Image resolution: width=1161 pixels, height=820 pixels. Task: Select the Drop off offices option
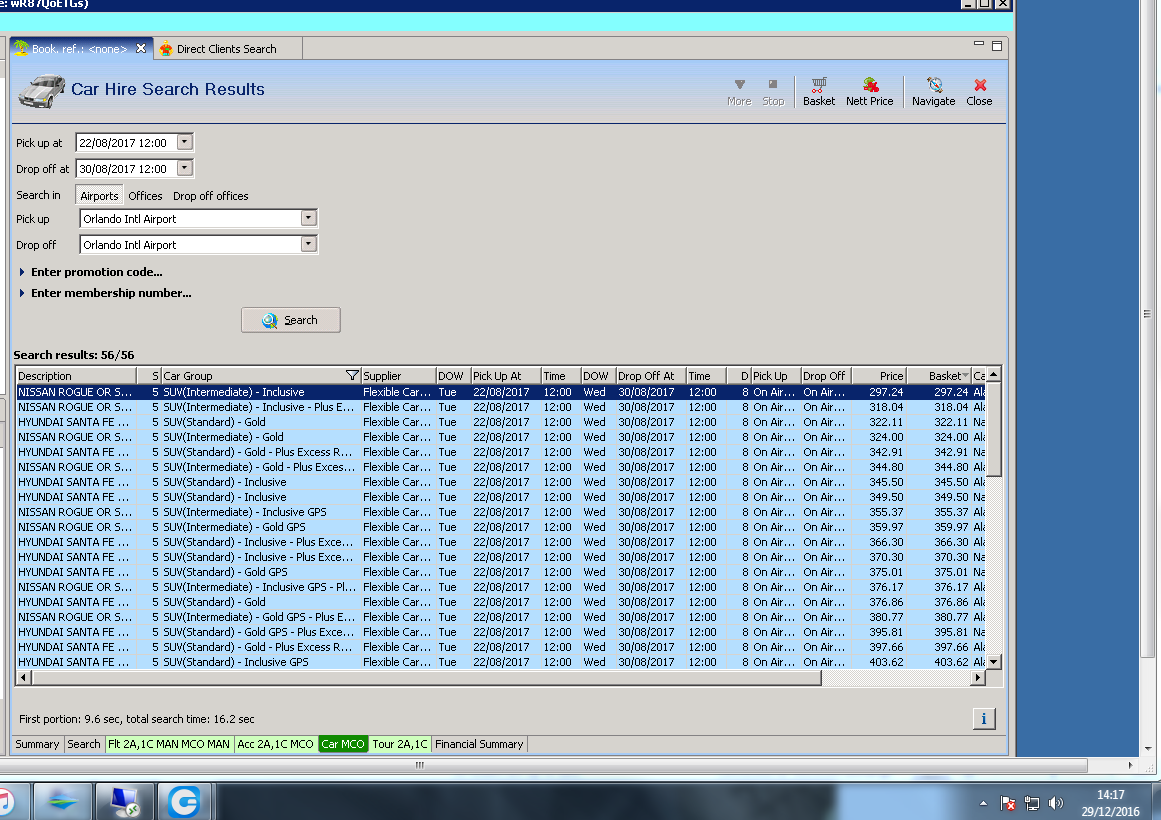tap(210, 196)
